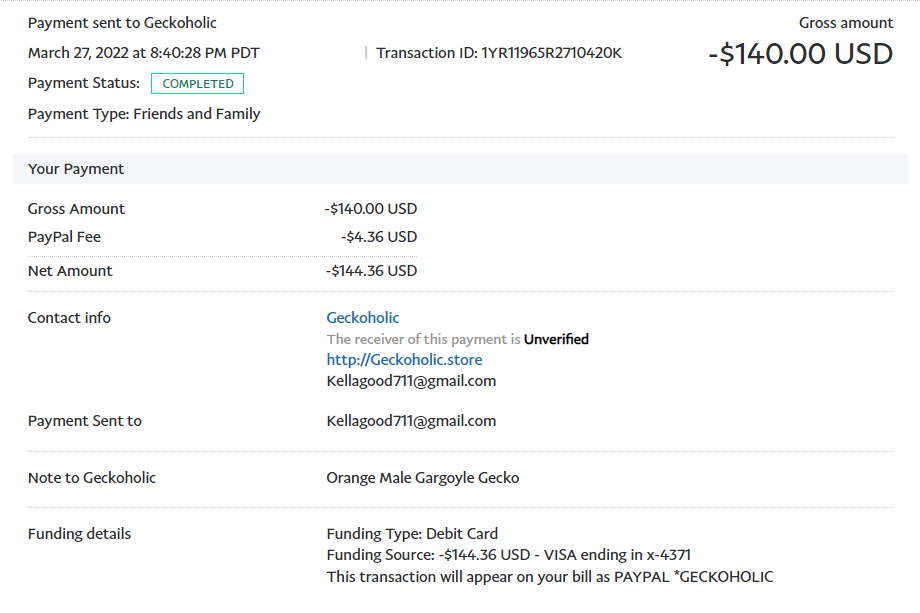Click the Unverified receiver status text
The width and height of the screenshot is (920, 613).
point(556,339)
